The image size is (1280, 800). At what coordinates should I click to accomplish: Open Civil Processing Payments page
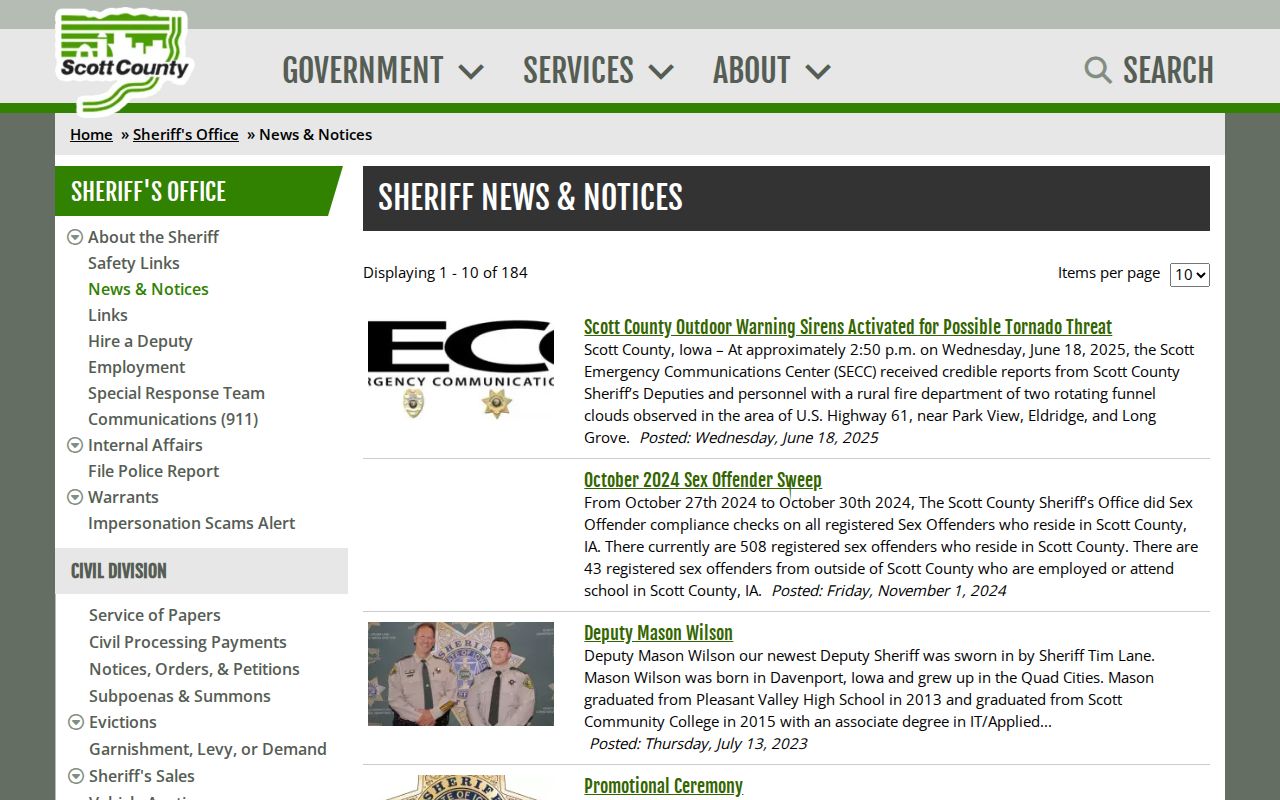click(188, 642)
